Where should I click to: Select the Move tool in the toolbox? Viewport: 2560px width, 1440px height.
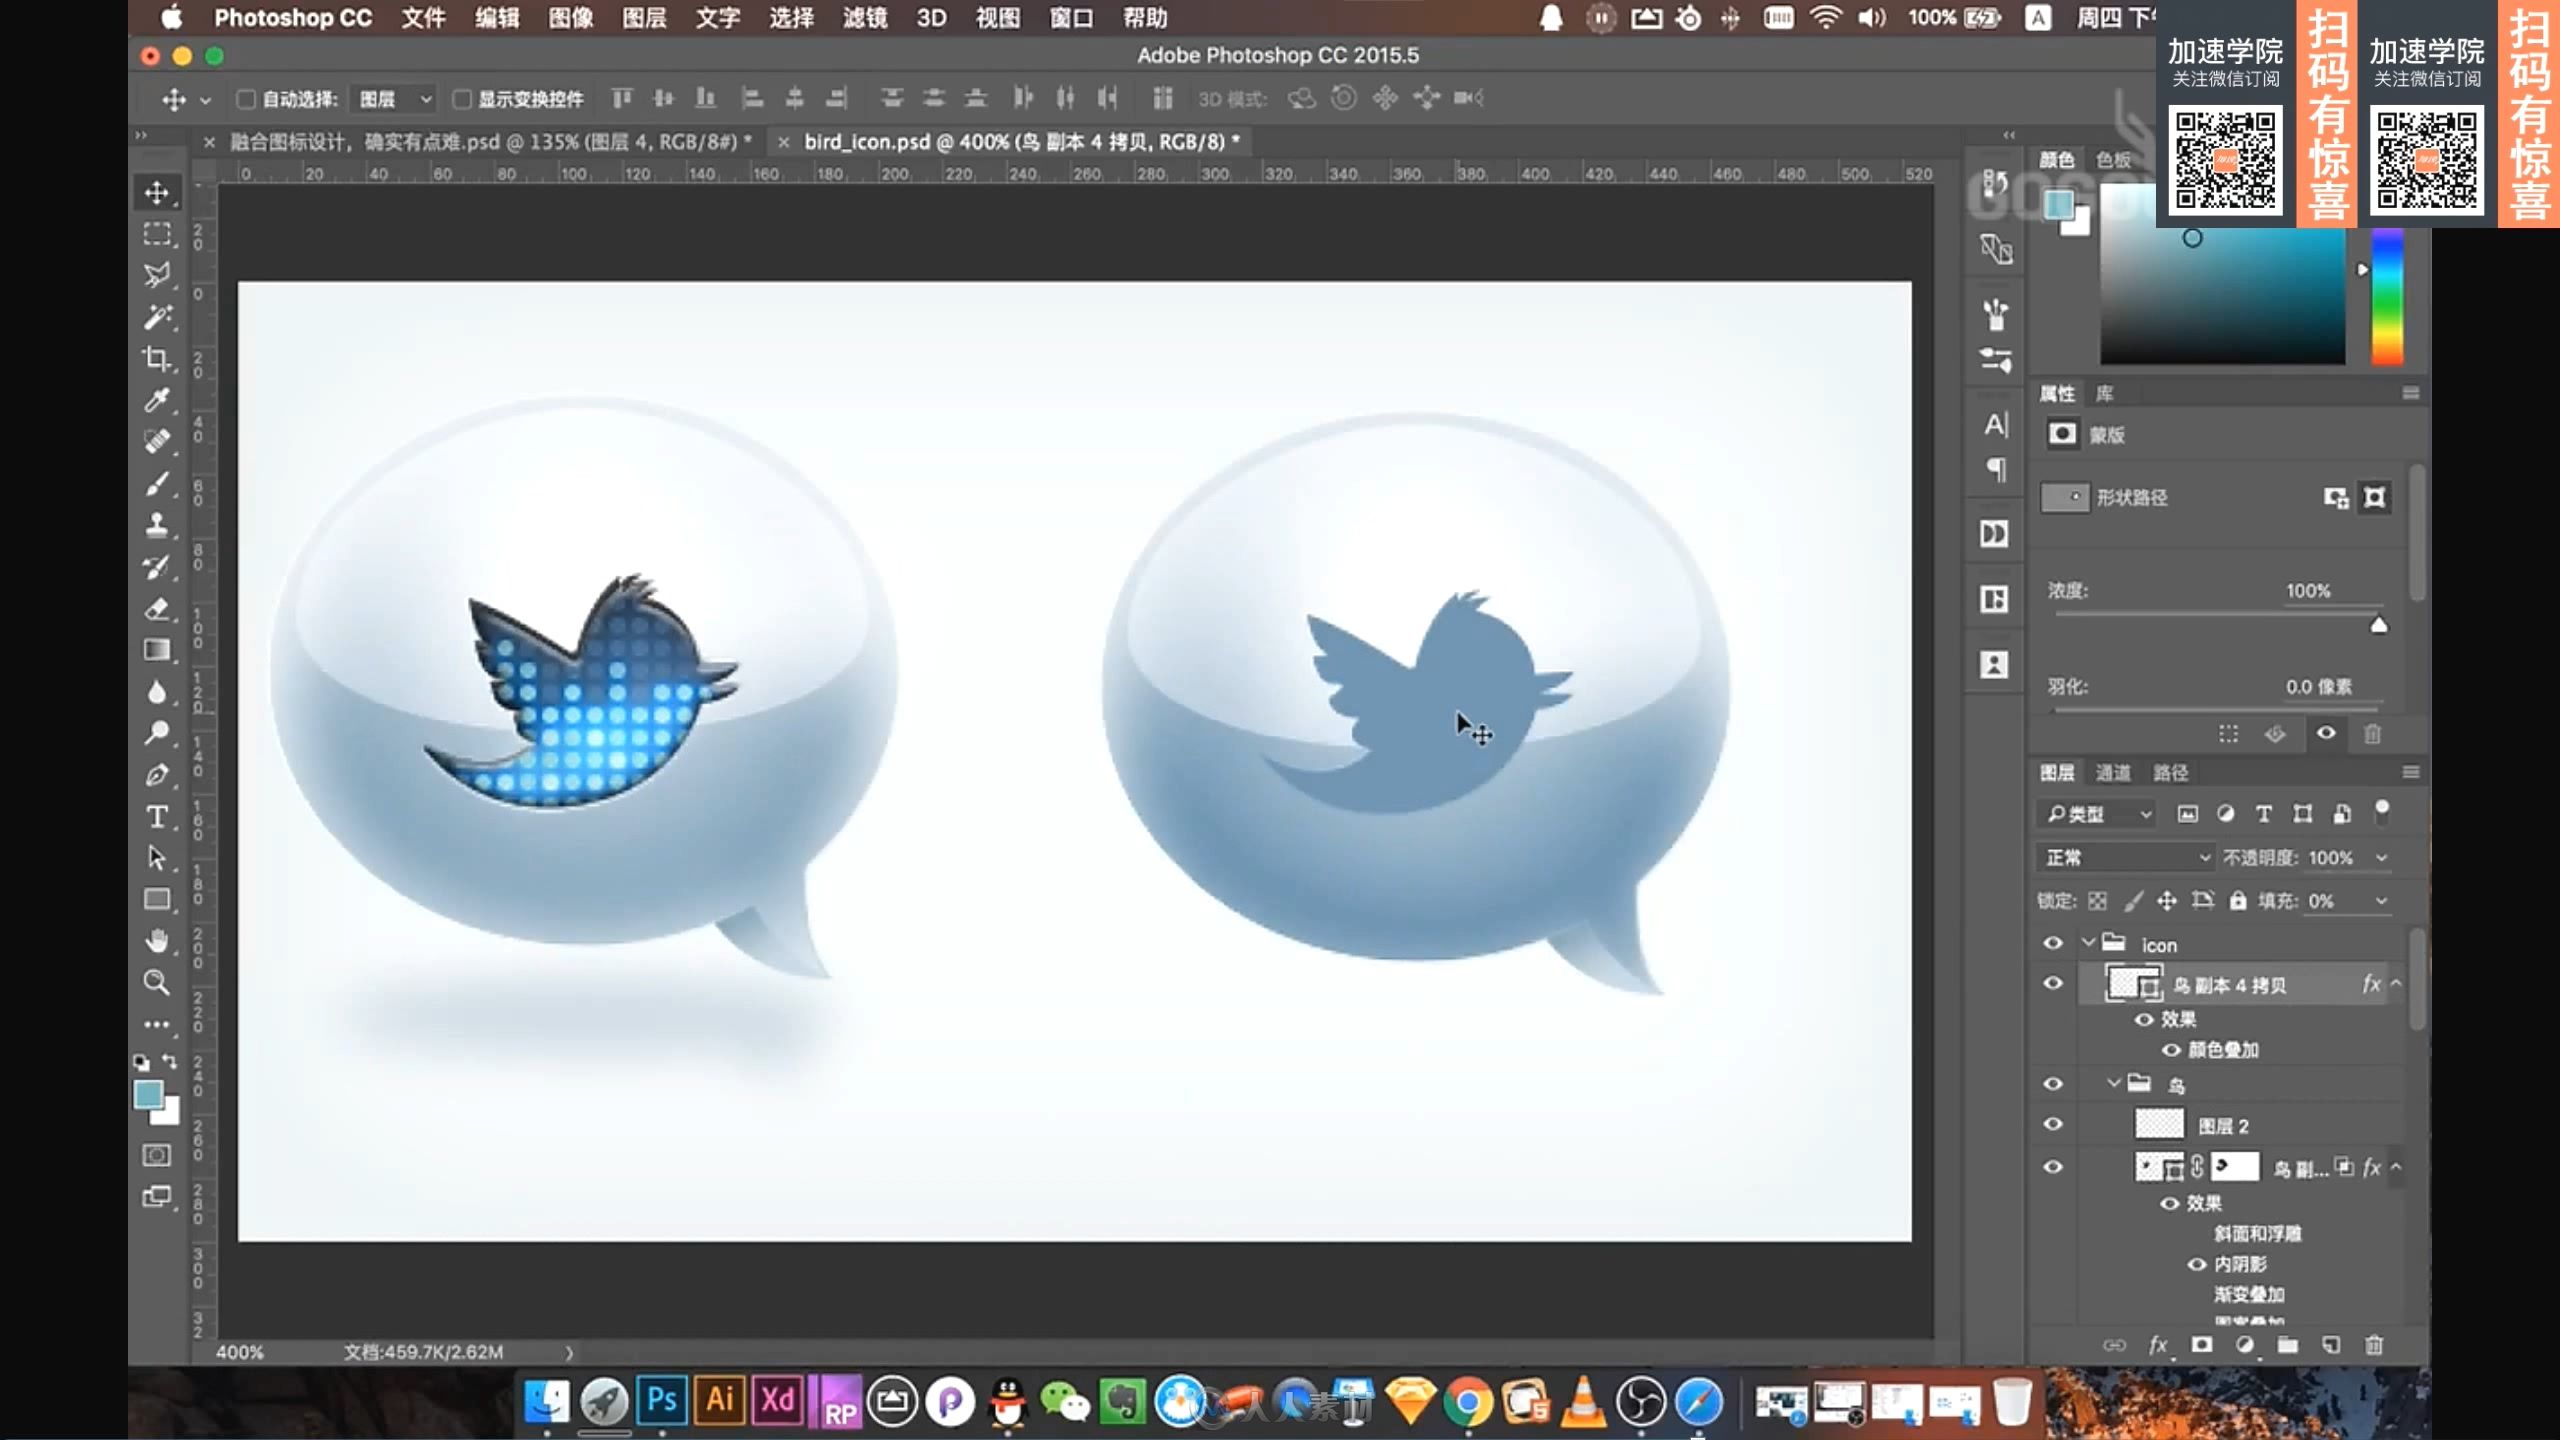click(157, 192)
